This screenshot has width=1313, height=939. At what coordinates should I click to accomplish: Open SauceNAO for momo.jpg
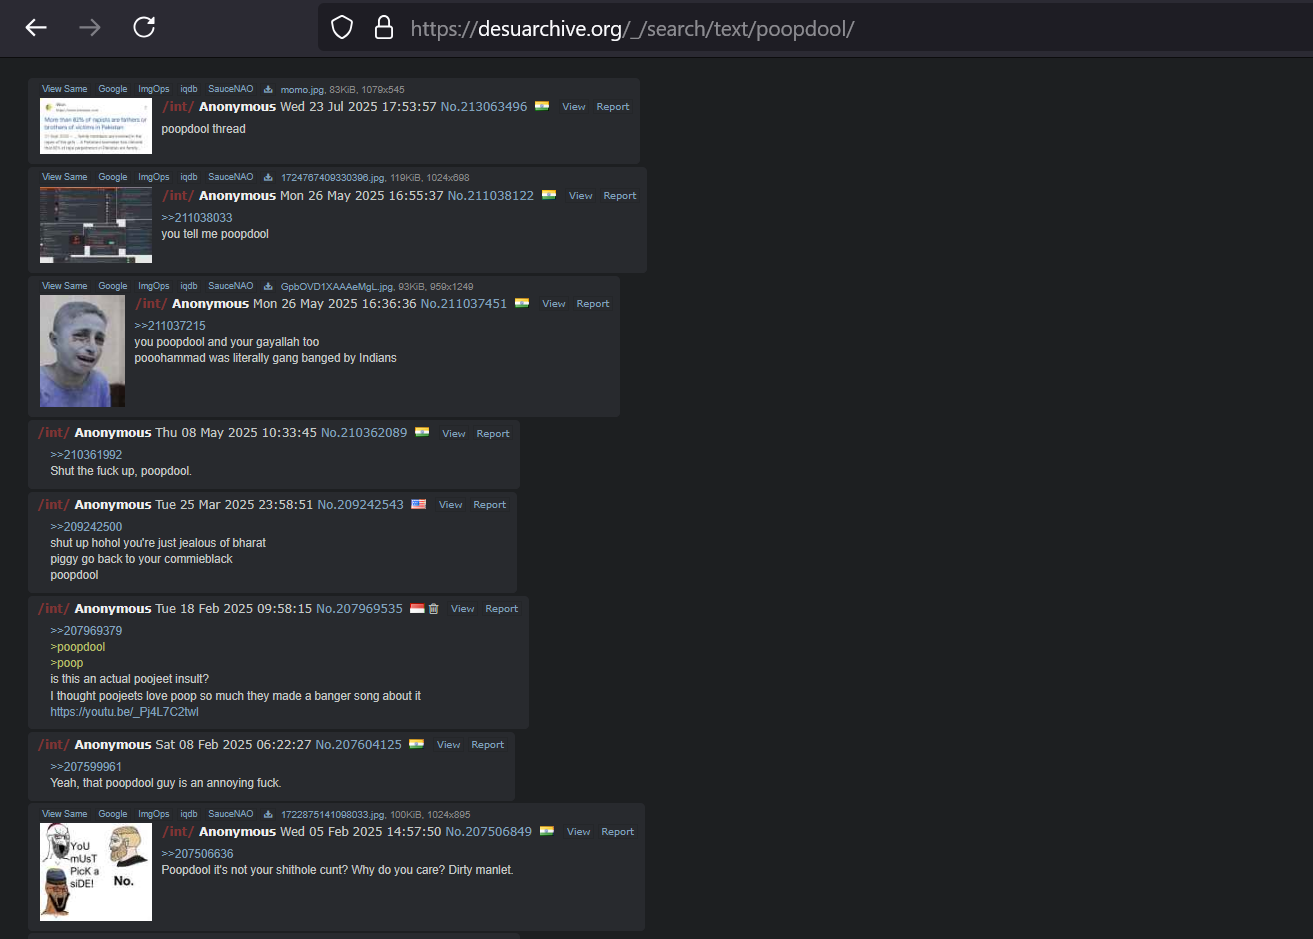(231, 89)
